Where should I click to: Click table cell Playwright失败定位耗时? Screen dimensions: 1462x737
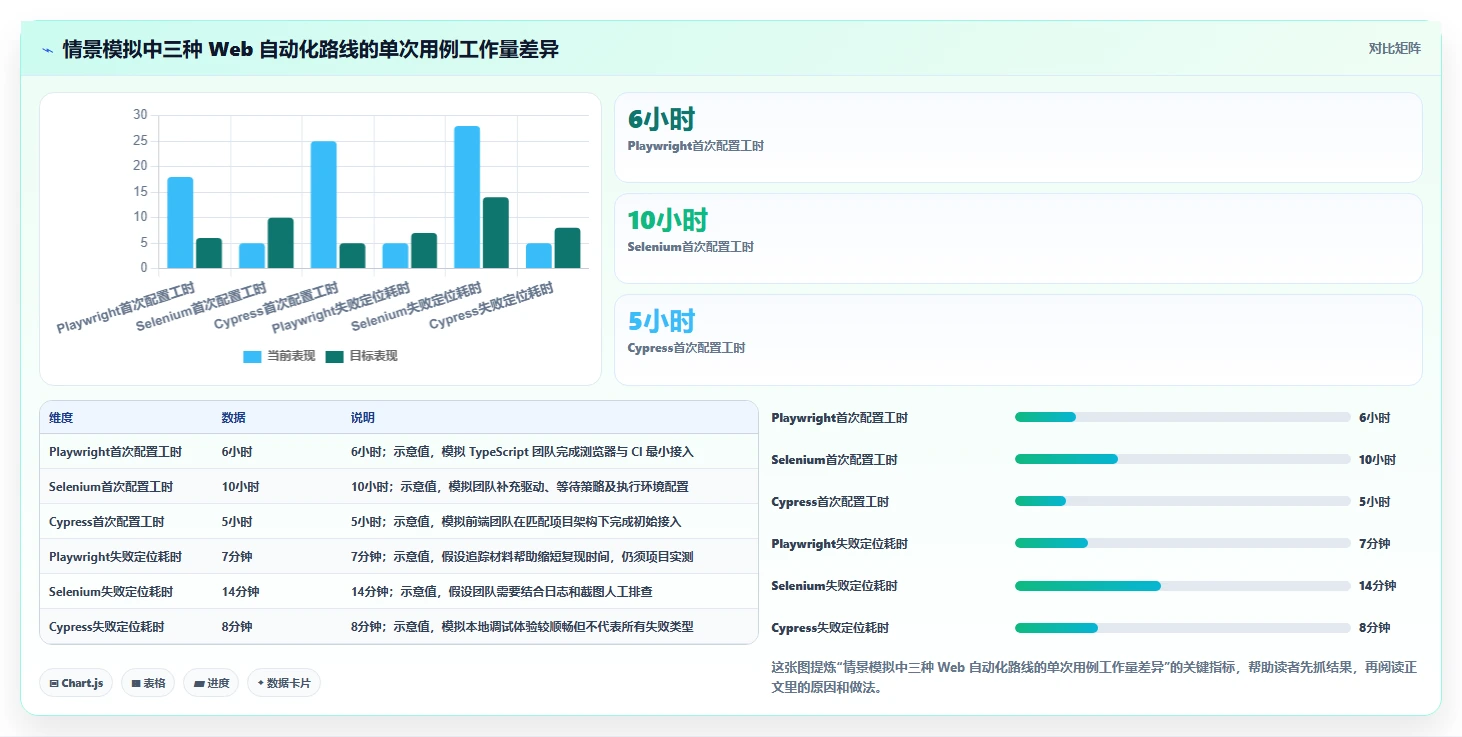click(115, 557)
